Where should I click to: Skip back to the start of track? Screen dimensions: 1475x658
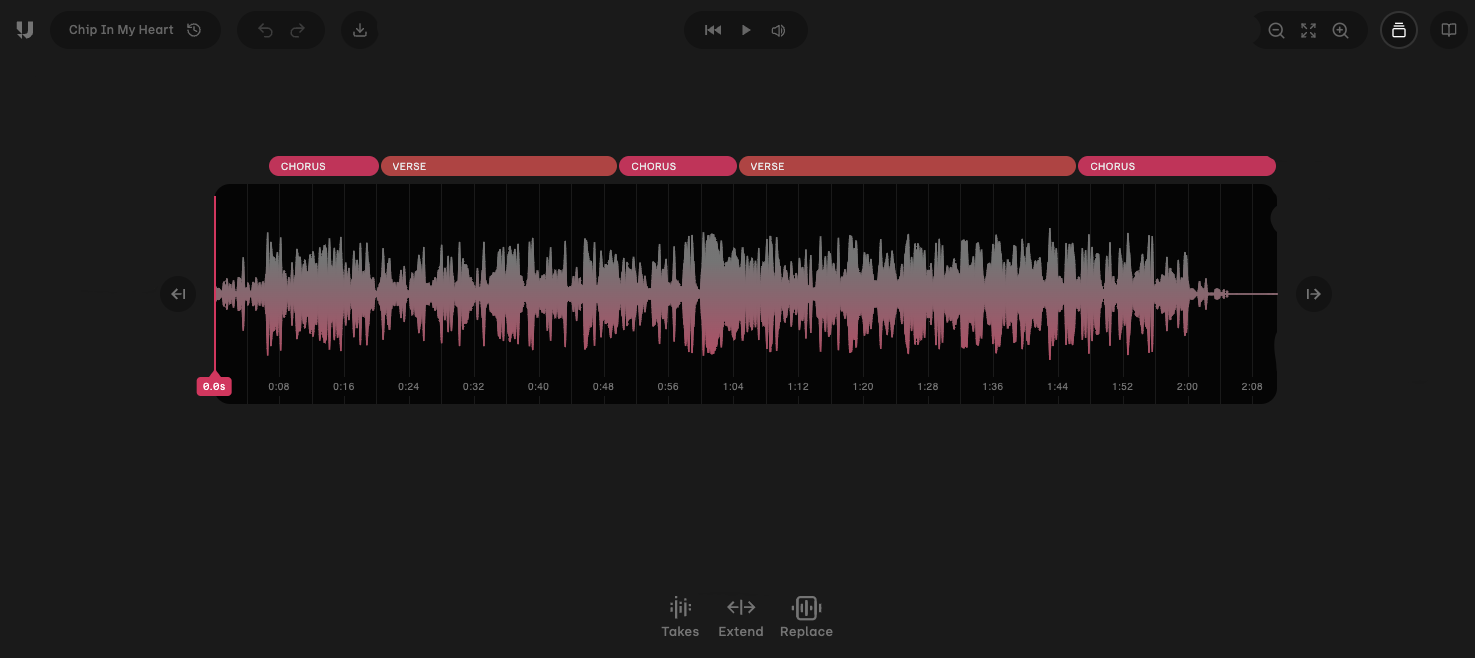(713, 30)
